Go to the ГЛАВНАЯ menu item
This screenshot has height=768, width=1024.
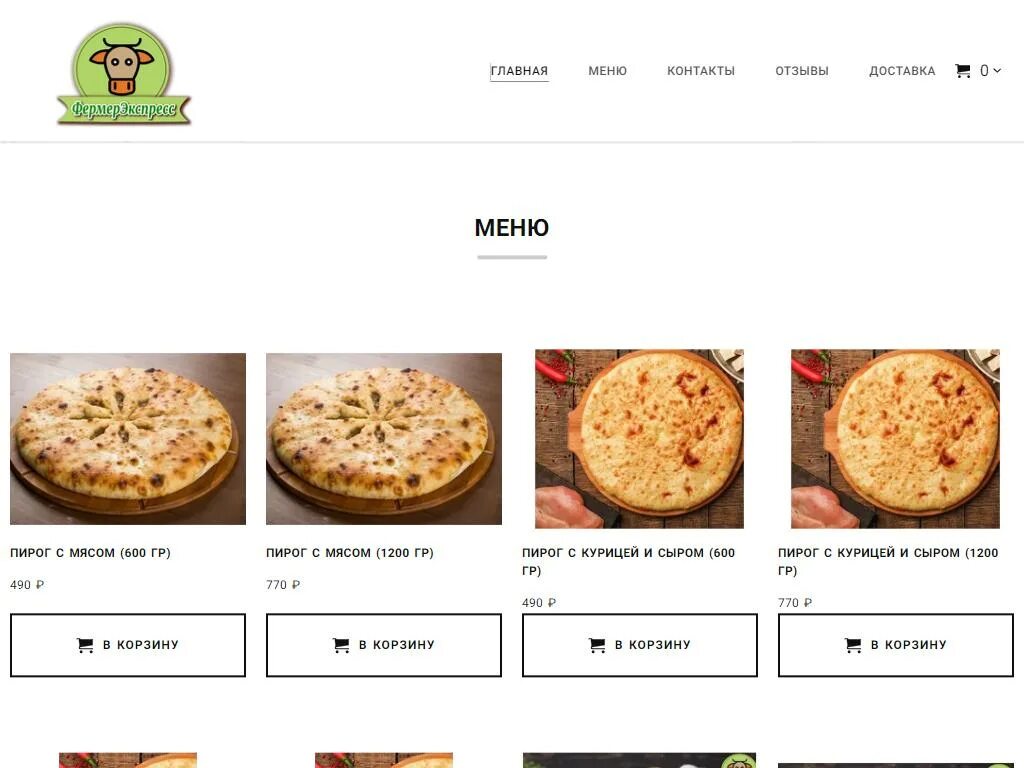[519, 71]
